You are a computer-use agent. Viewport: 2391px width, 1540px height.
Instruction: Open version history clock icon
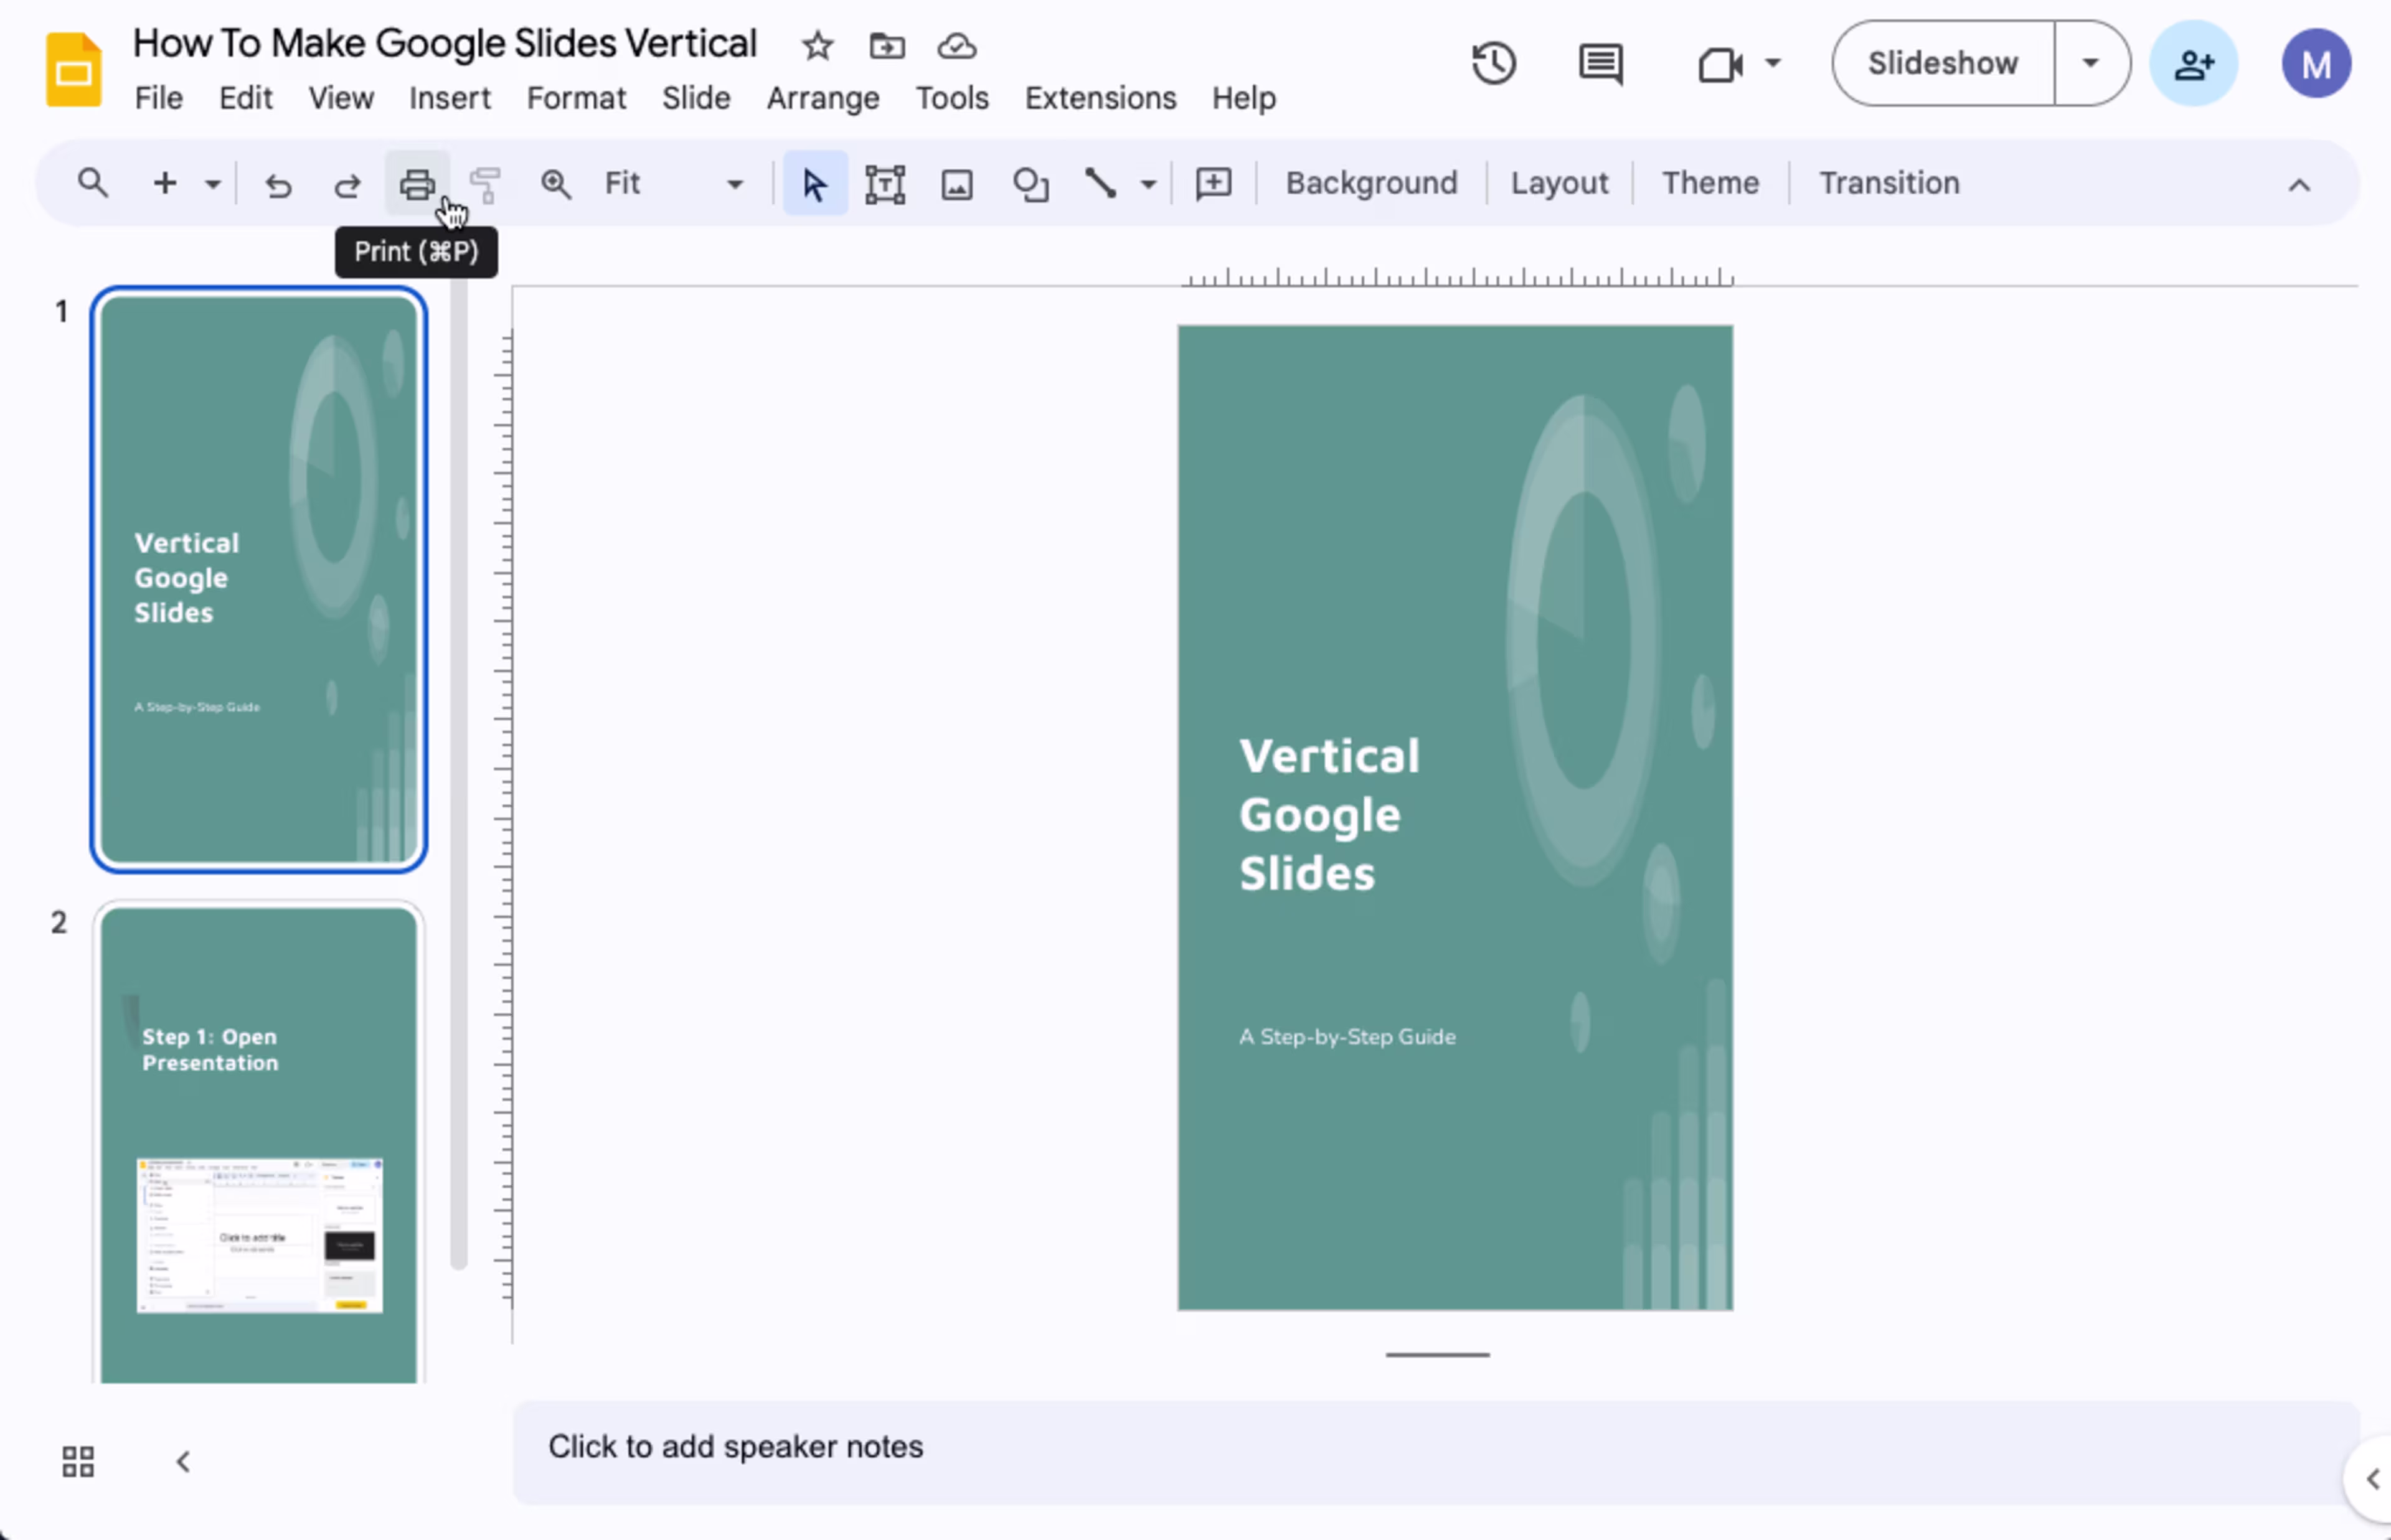pos(1493,63)
